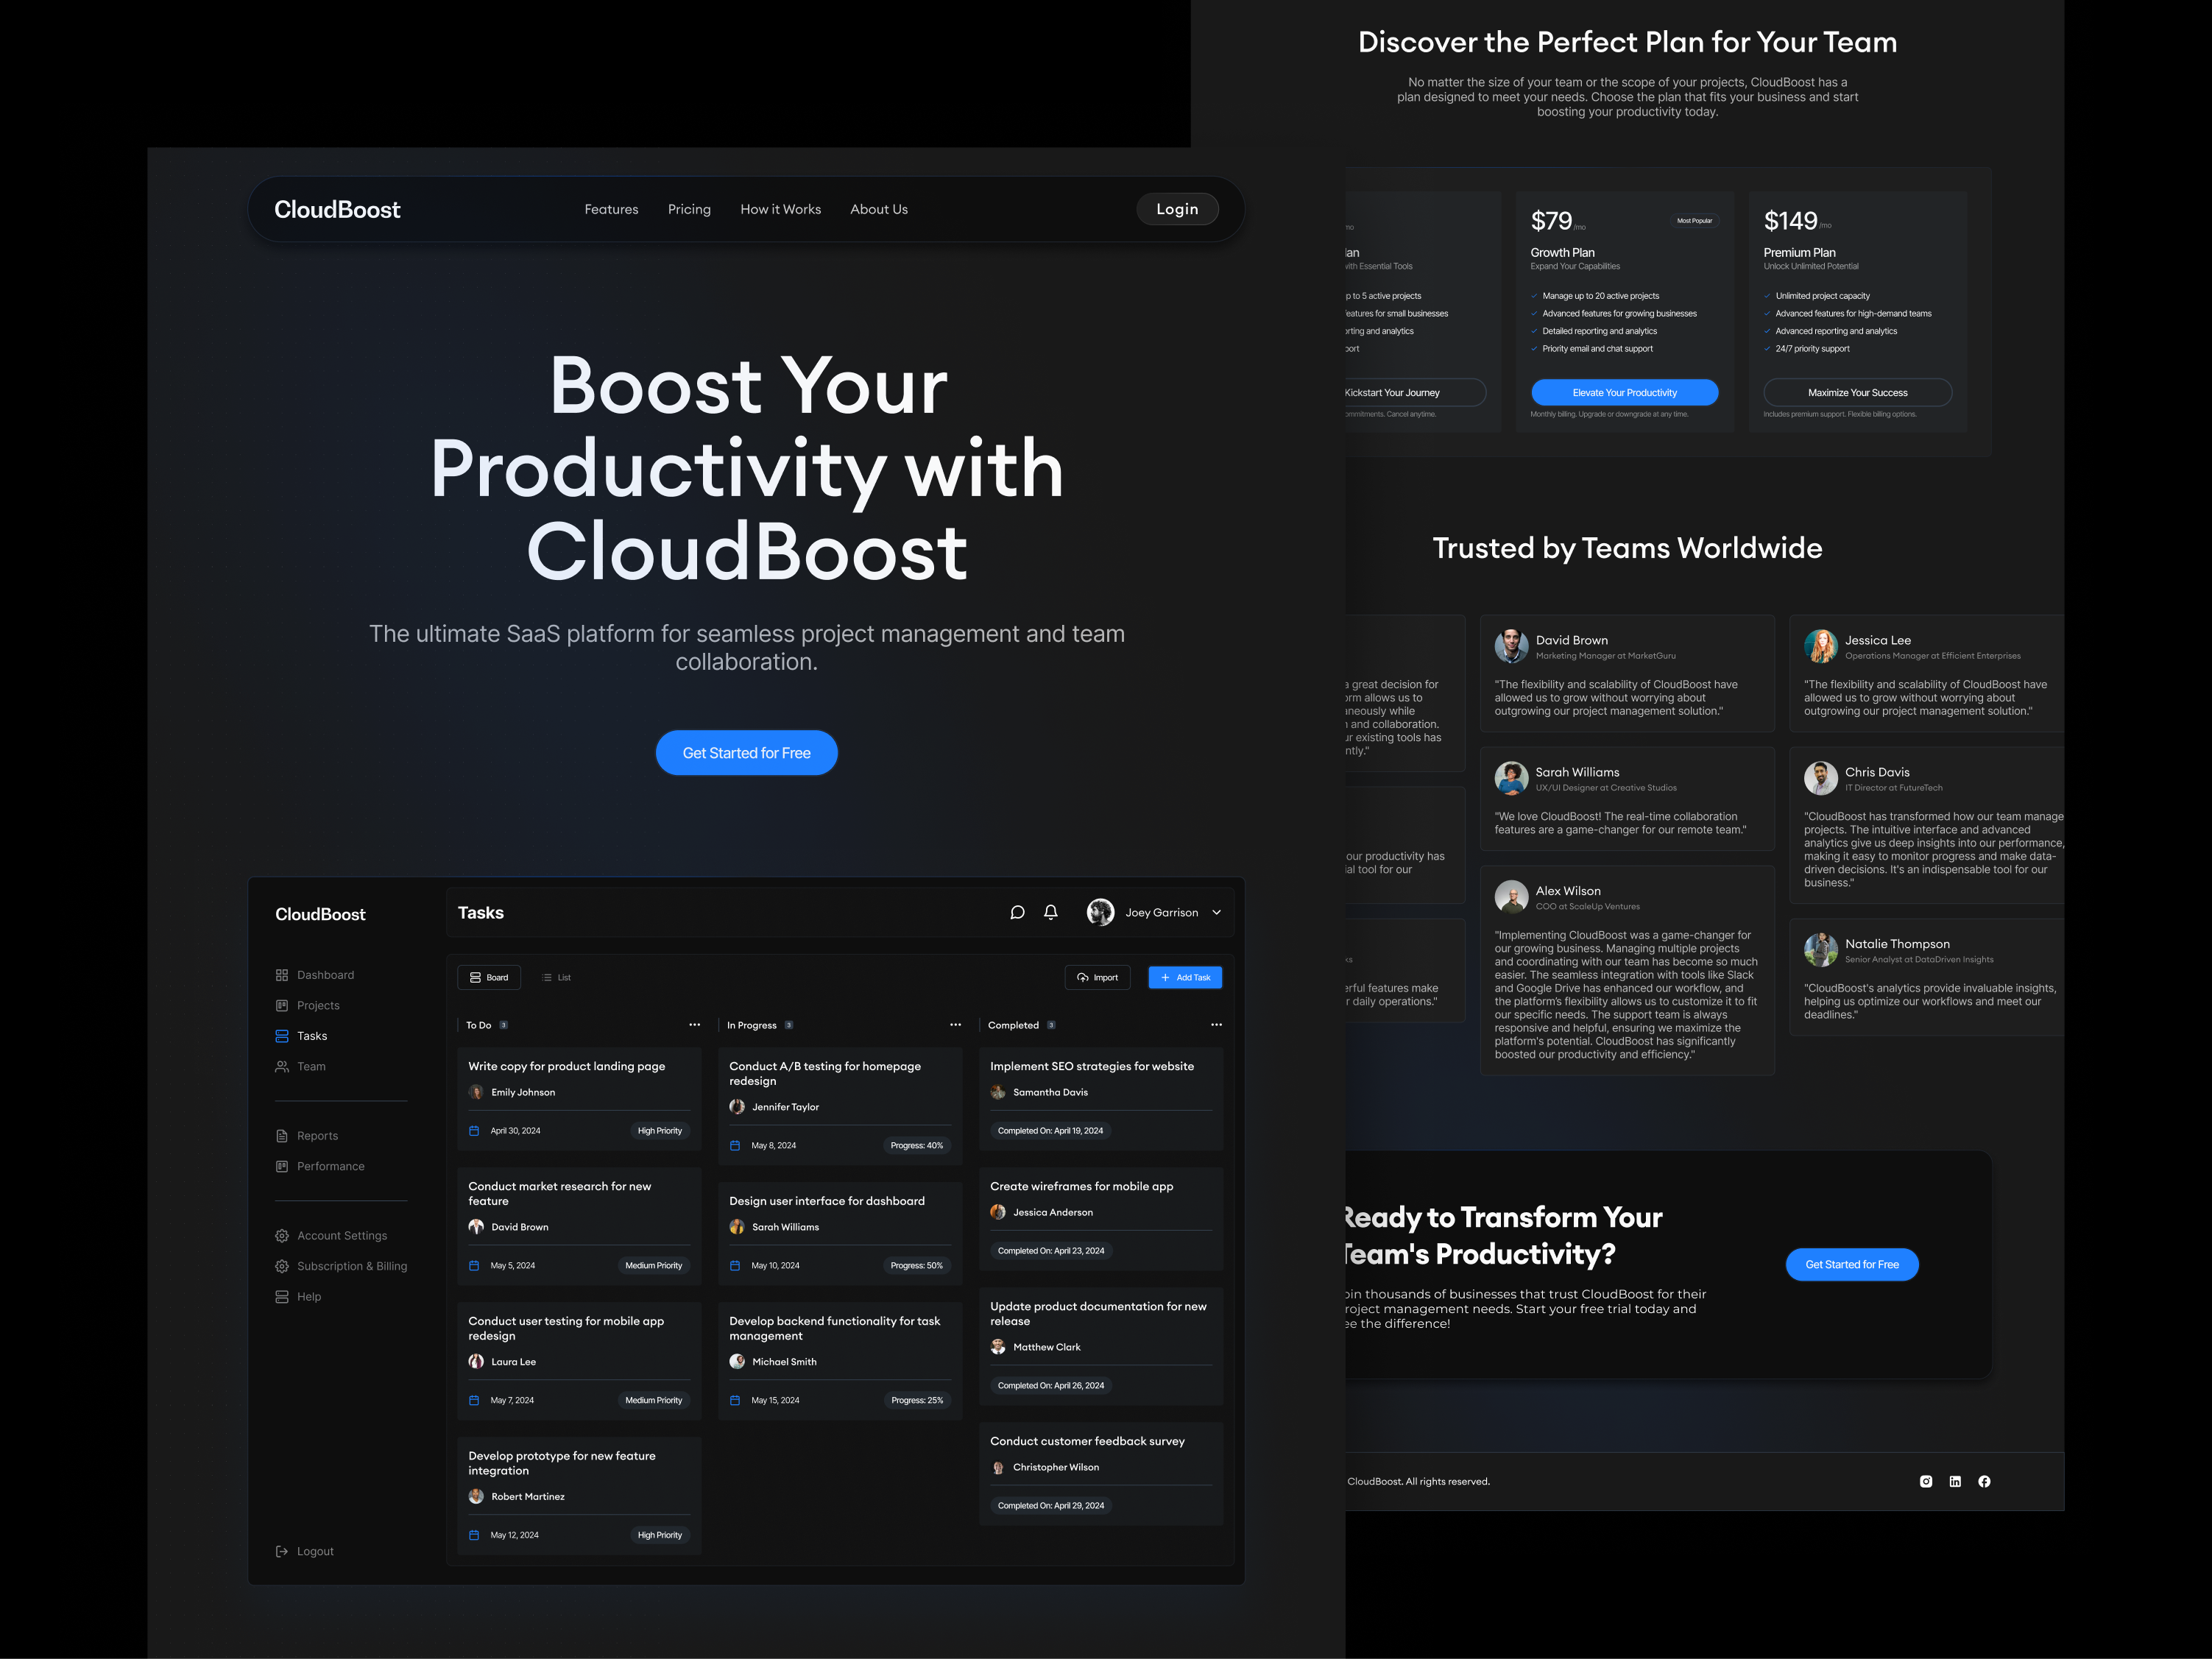Click the Pricing nav link
The width and height of the screenshot is (2212, 1659).
pyautogui.click(x=690, y=209)
